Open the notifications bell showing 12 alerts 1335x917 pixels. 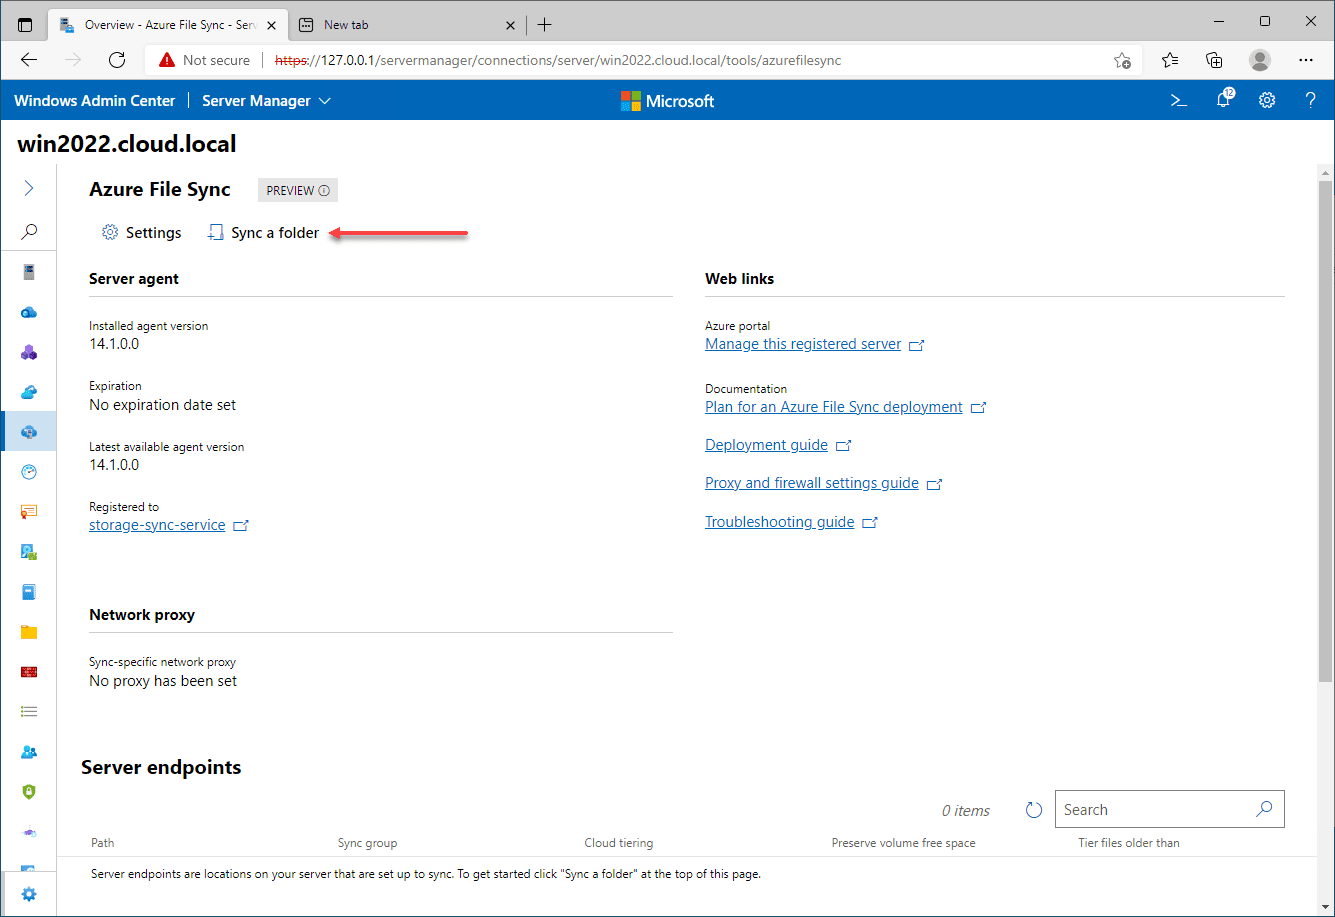point(1223,100)
